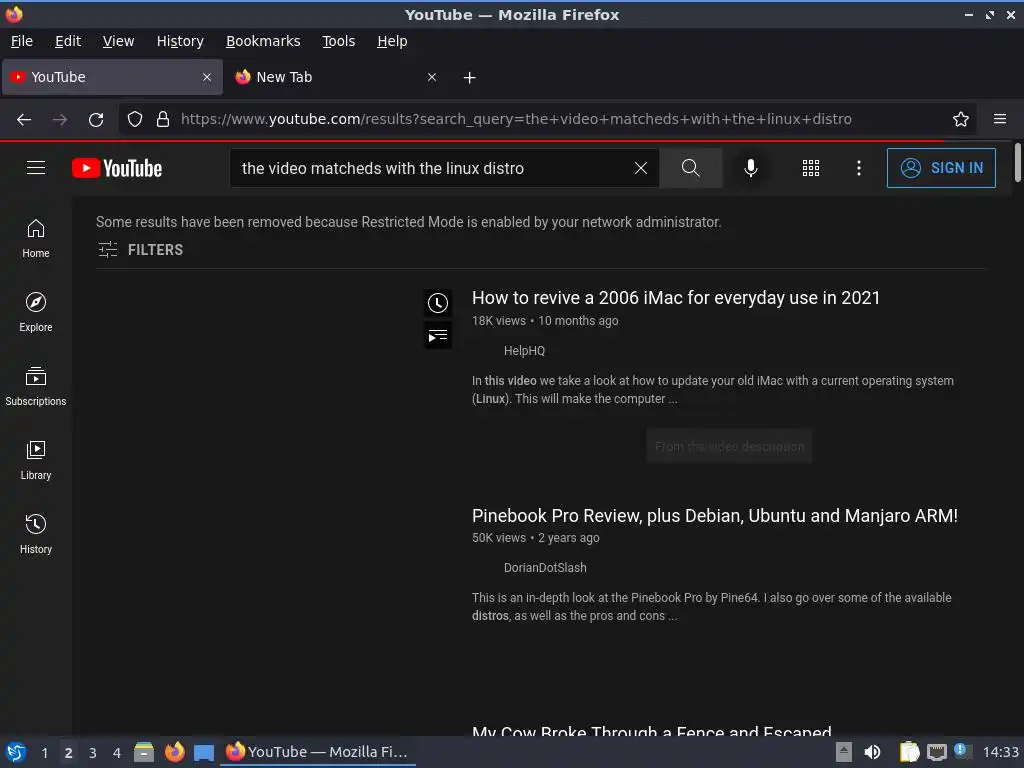Open the tracking protection shield
Viewport: 1024px width, 768px height.
point(135,120)
